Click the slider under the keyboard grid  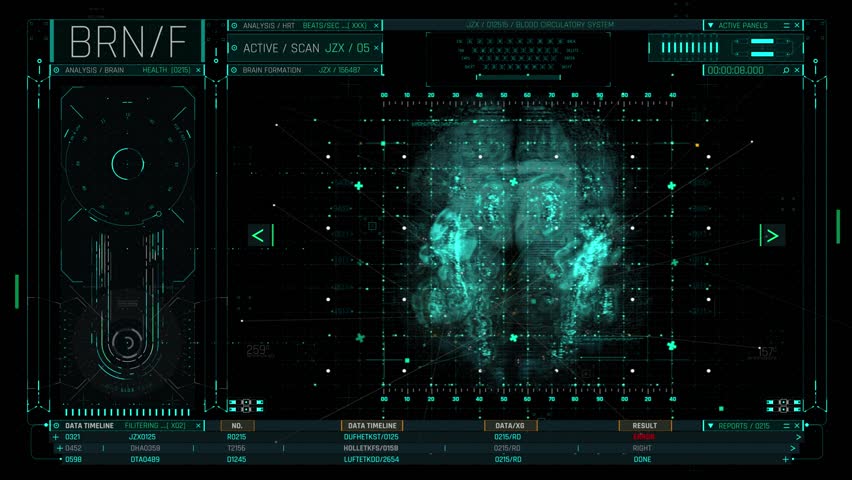click(x=518, y=77)
